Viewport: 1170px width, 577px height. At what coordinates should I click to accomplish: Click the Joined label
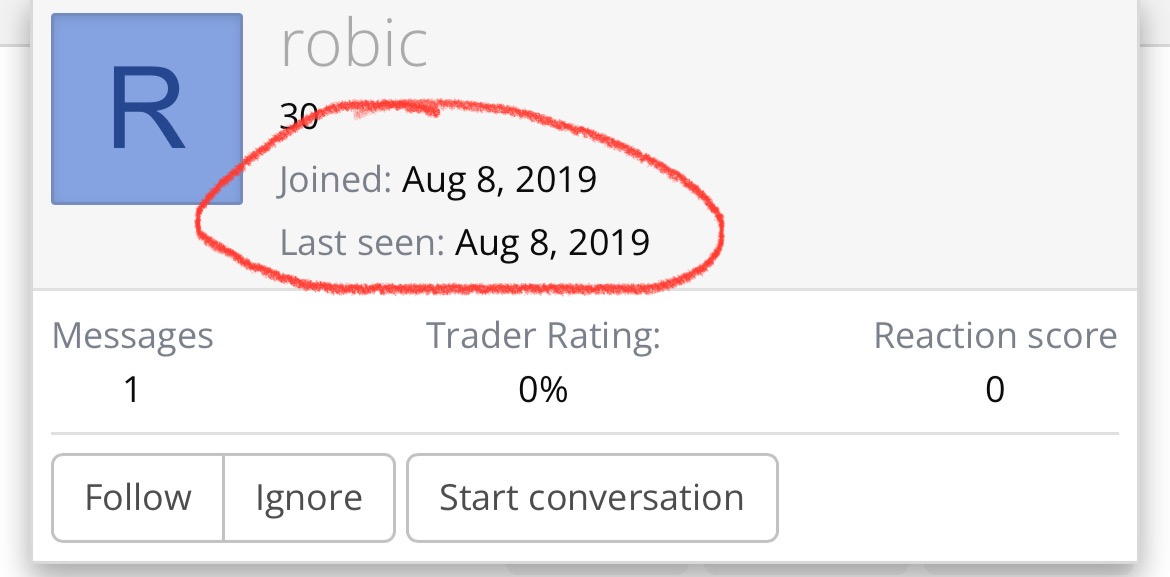(x=335, y=180)
